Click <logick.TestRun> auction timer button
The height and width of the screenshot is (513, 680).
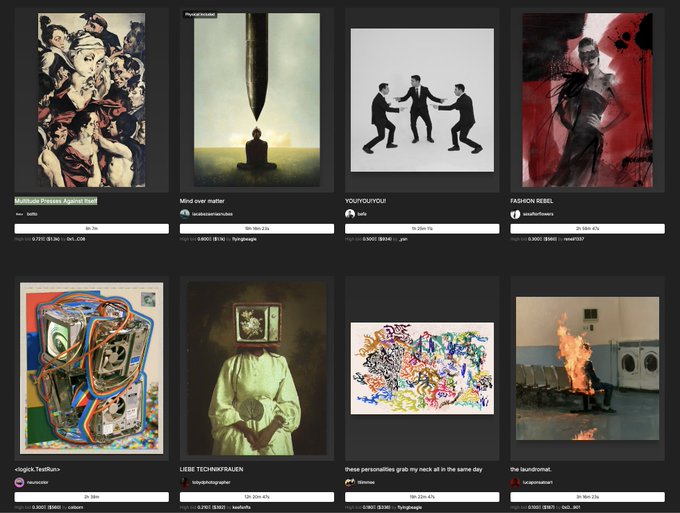pyautogui.click(x=92, y=497)
